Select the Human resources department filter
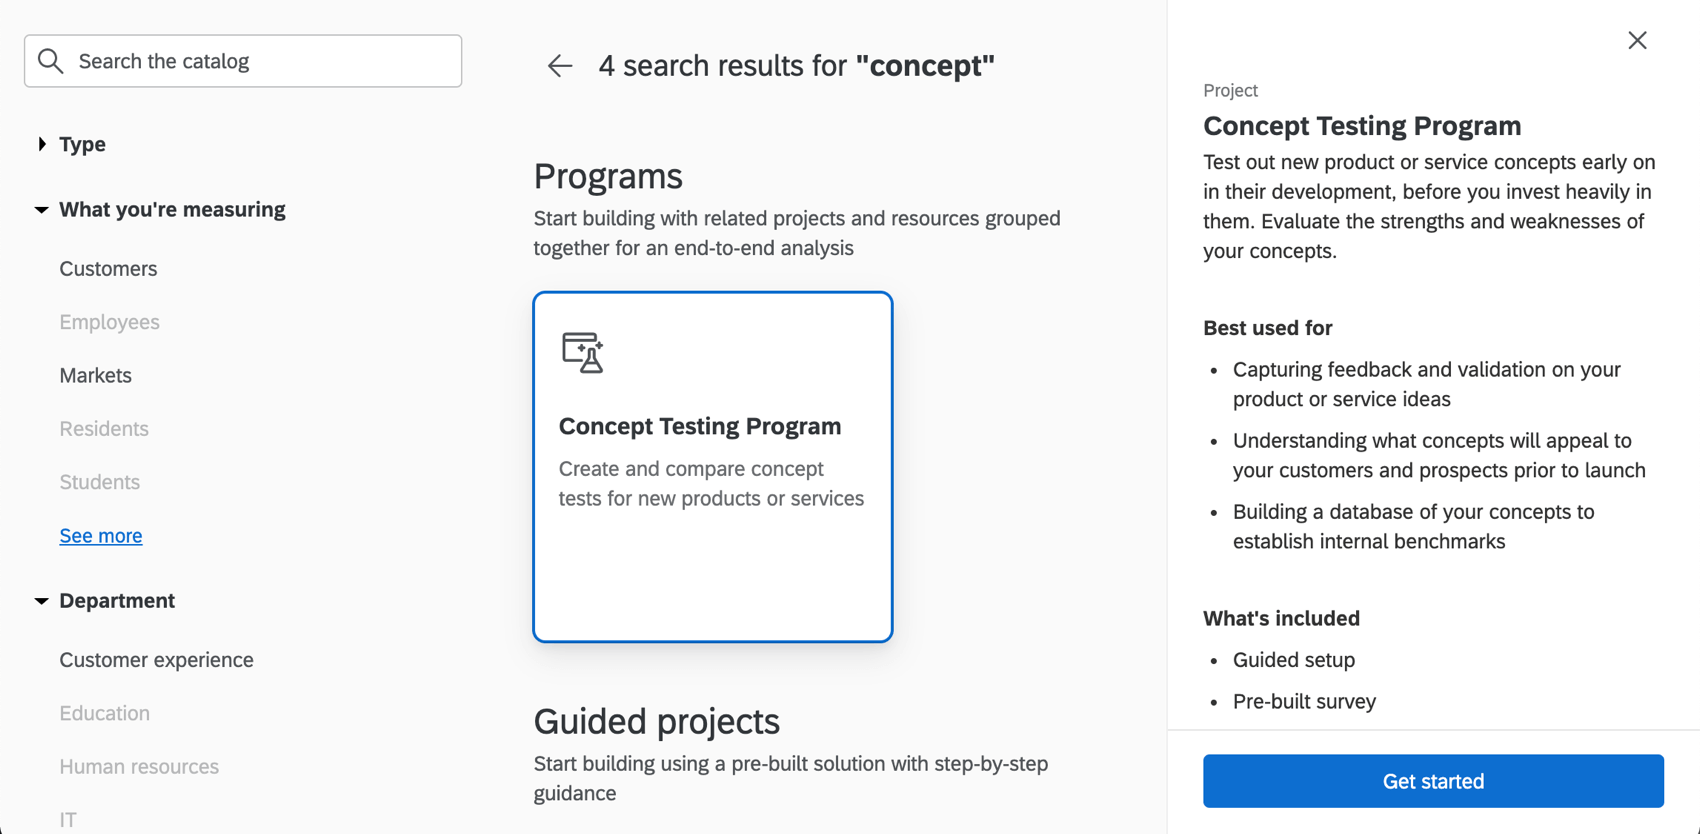Viewport: 1700px width, 834px height. (x=139, y=766)
